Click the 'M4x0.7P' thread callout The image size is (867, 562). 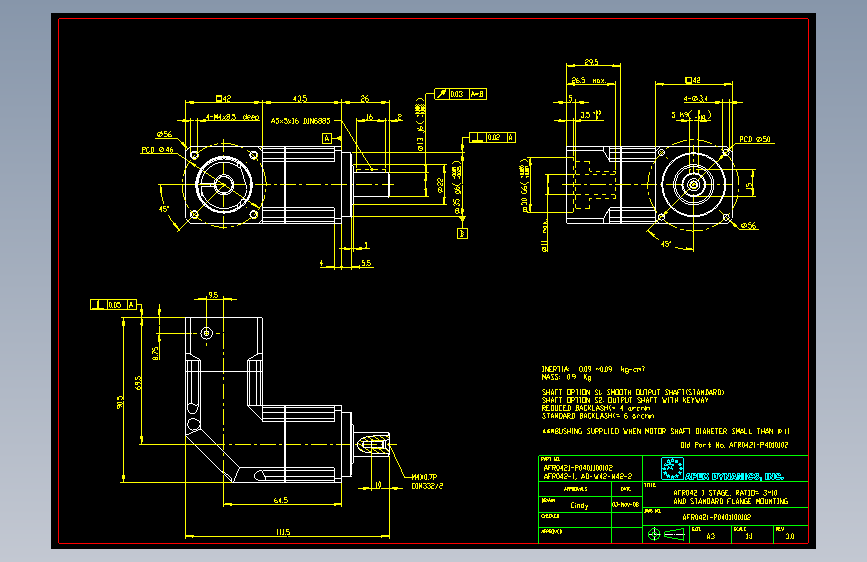(x=424, y=477)
